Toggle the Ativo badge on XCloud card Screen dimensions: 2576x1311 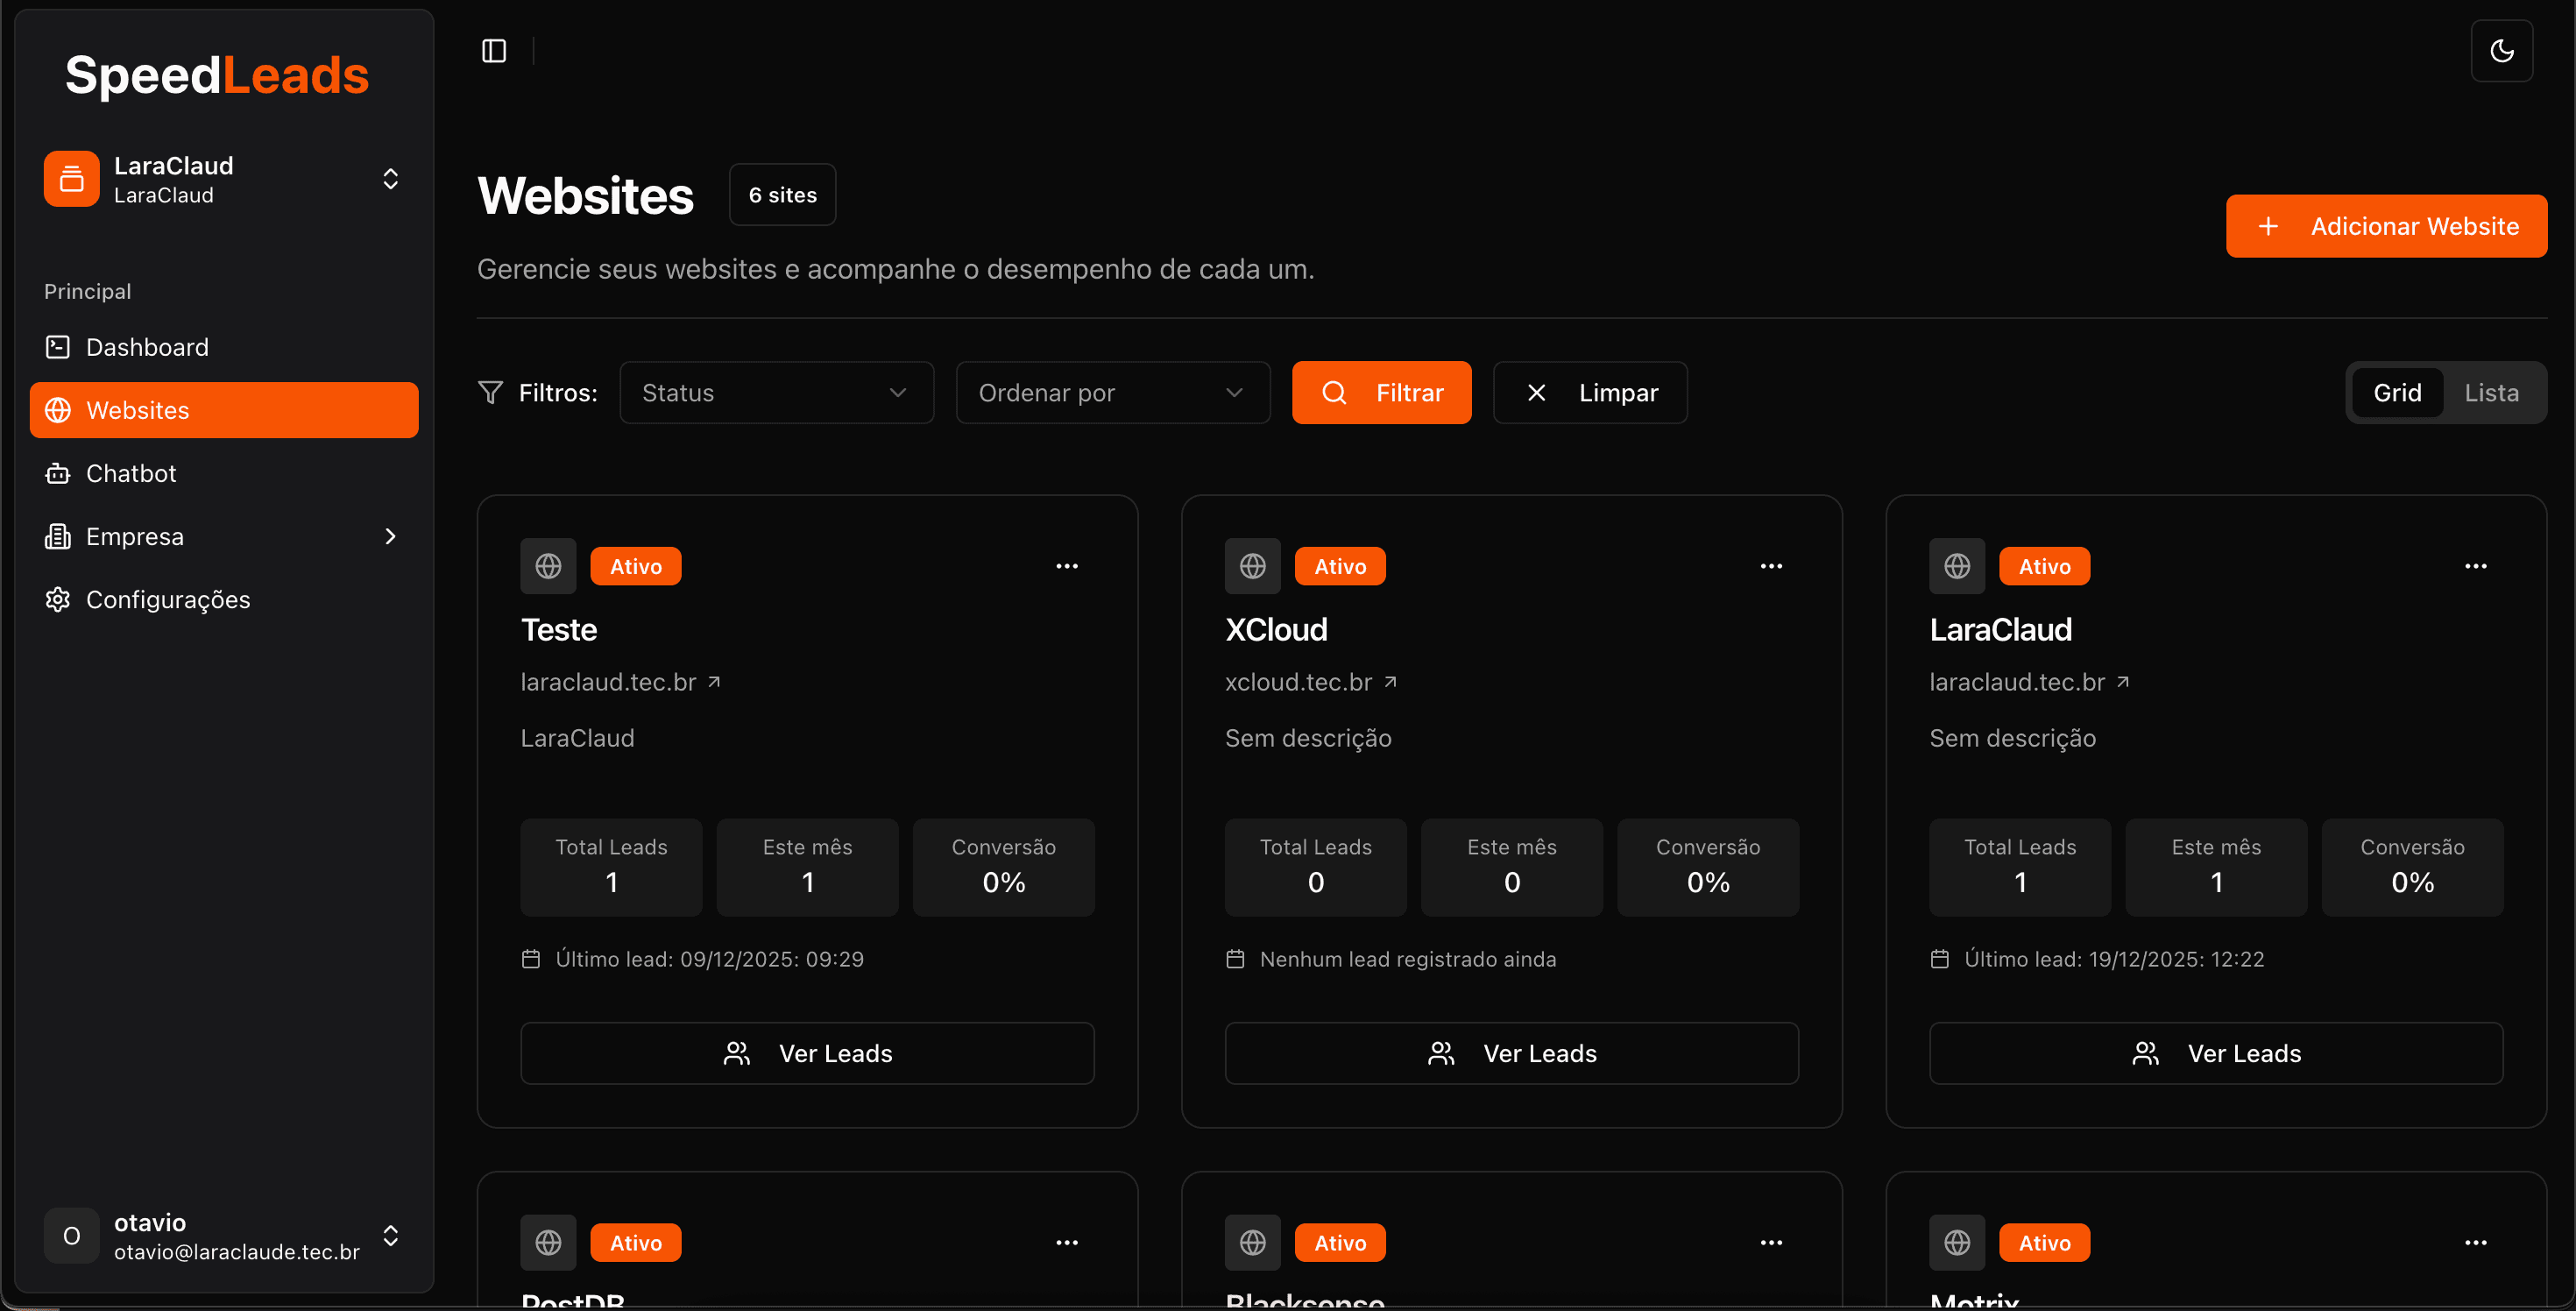pyautogui.click(x=1340, y=565)
